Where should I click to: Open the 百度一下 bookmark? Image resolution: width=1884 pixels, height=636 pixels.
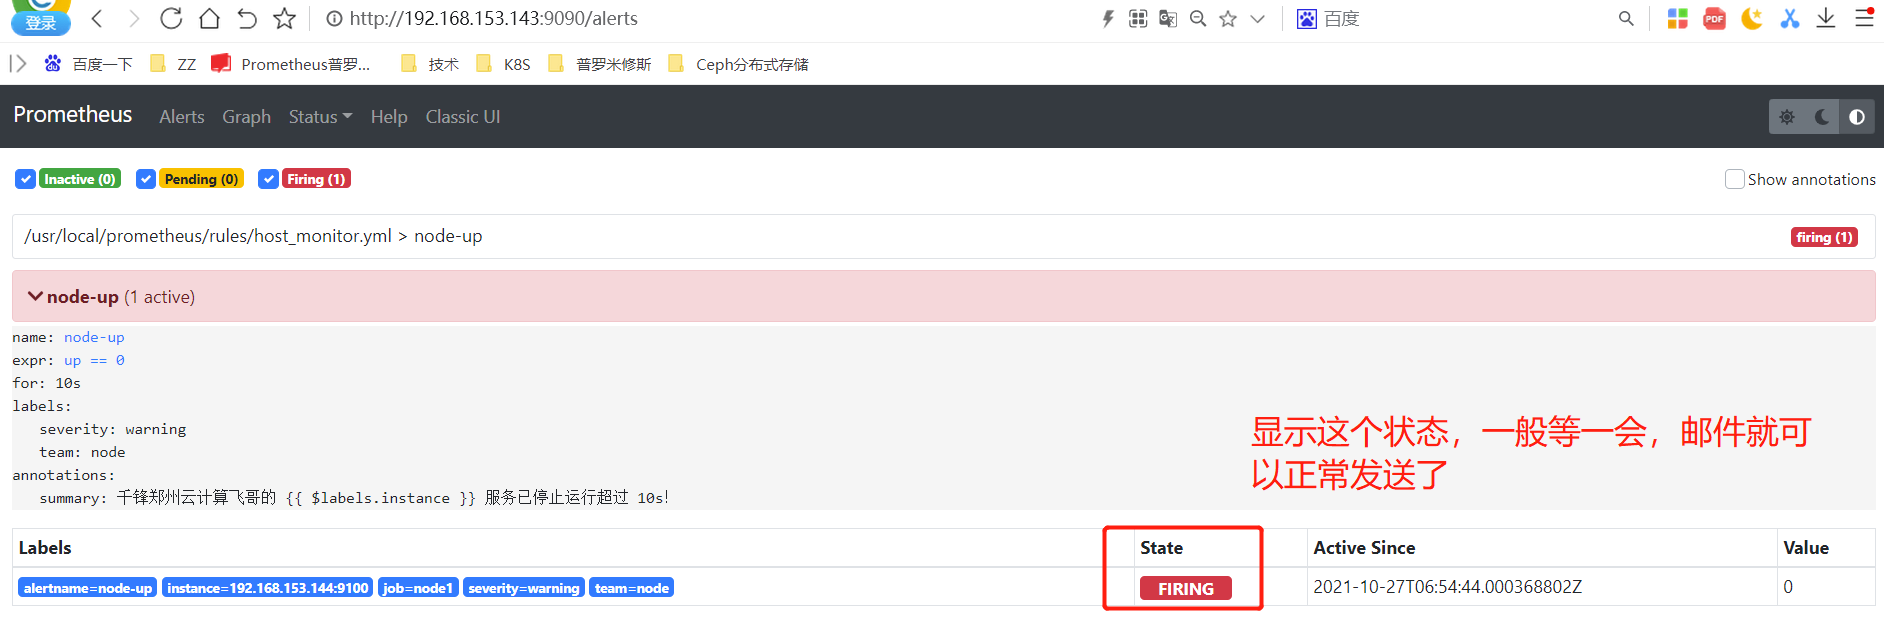click(x=88, y=64)
